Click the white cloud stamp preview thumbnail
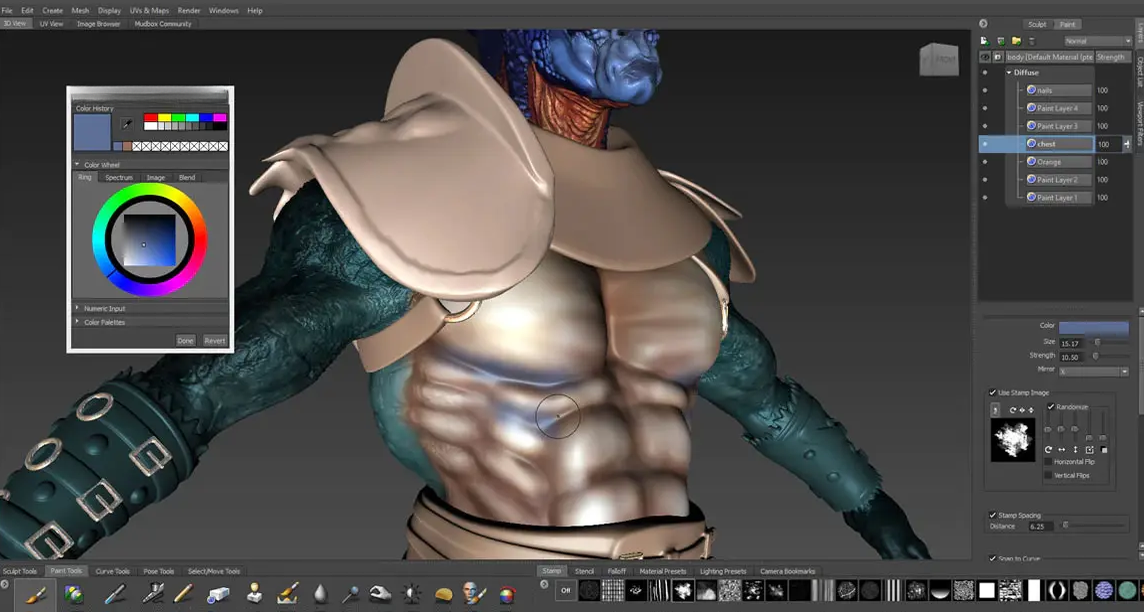Image resolution: width=1144 pixels, height=612 pixels. [x=1013, y=440]
